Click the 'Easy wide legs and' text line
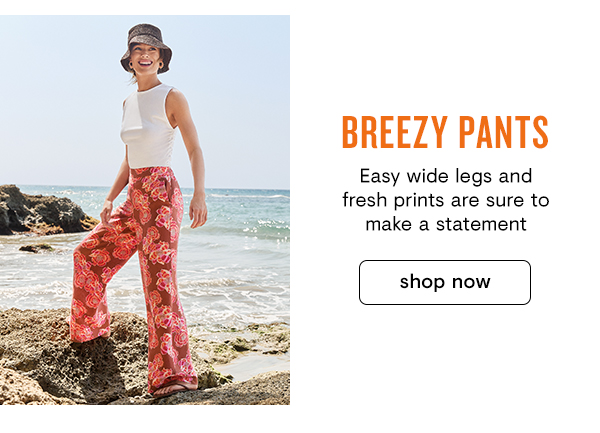600x433 pixels. [x=446, y=176]
